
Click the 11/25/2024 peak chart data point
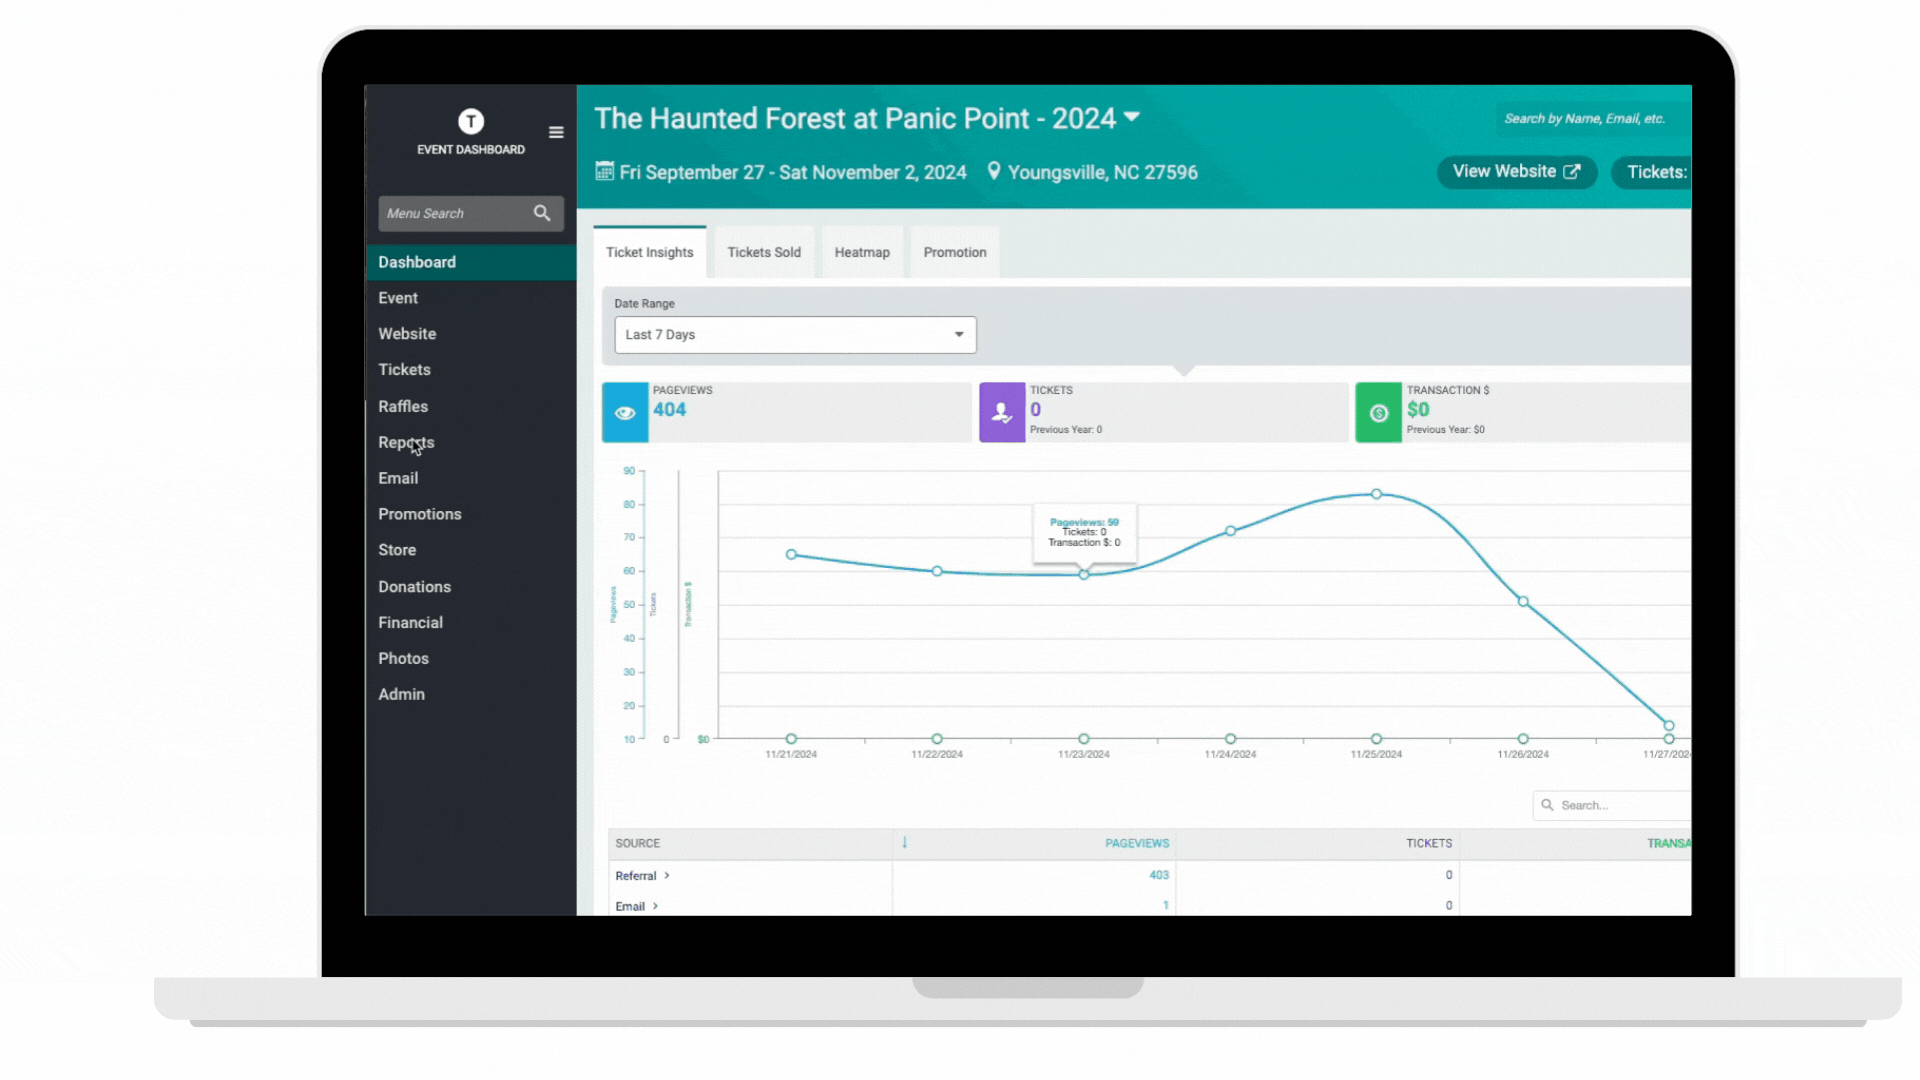pyautogui.click(x=1376, y=494)
